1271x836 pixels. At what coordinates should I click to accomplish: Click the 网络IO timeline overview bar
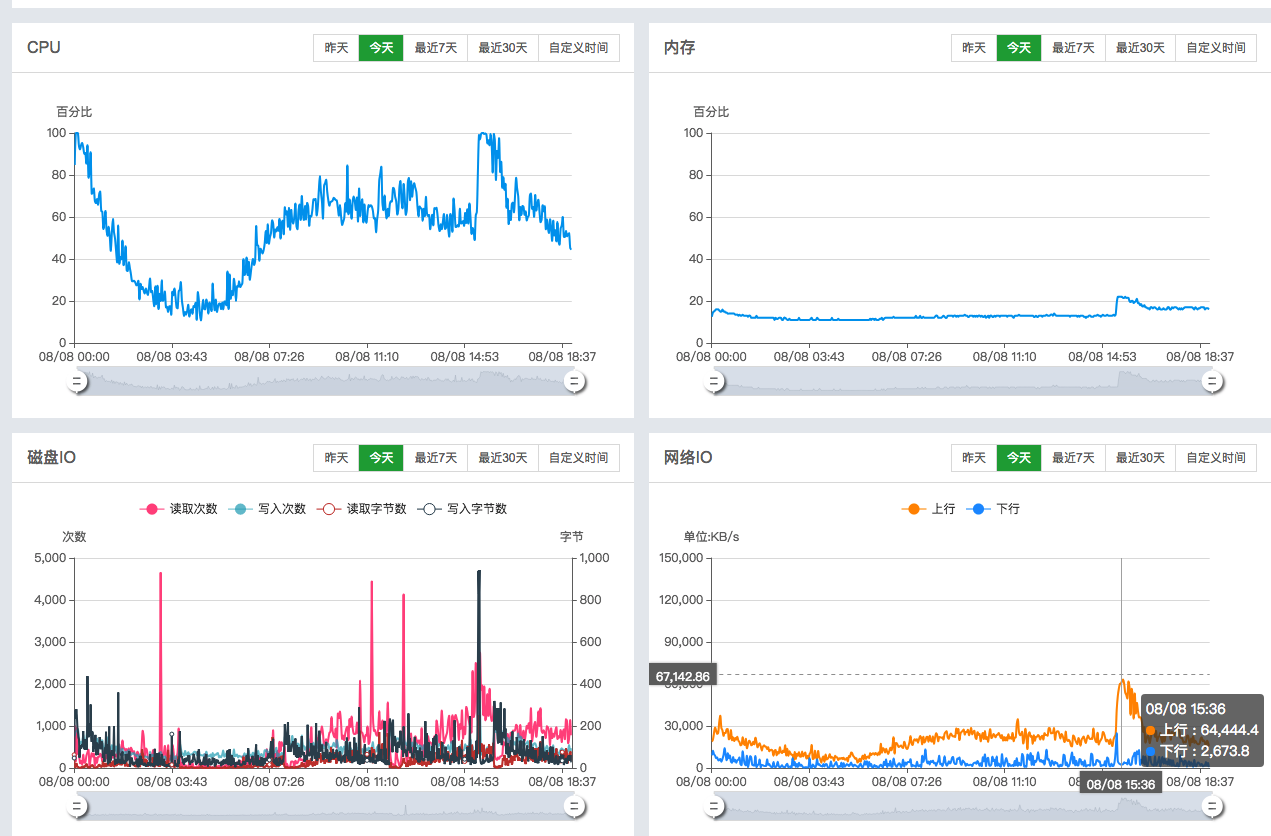pyautogui.click(x=960, y=806)
